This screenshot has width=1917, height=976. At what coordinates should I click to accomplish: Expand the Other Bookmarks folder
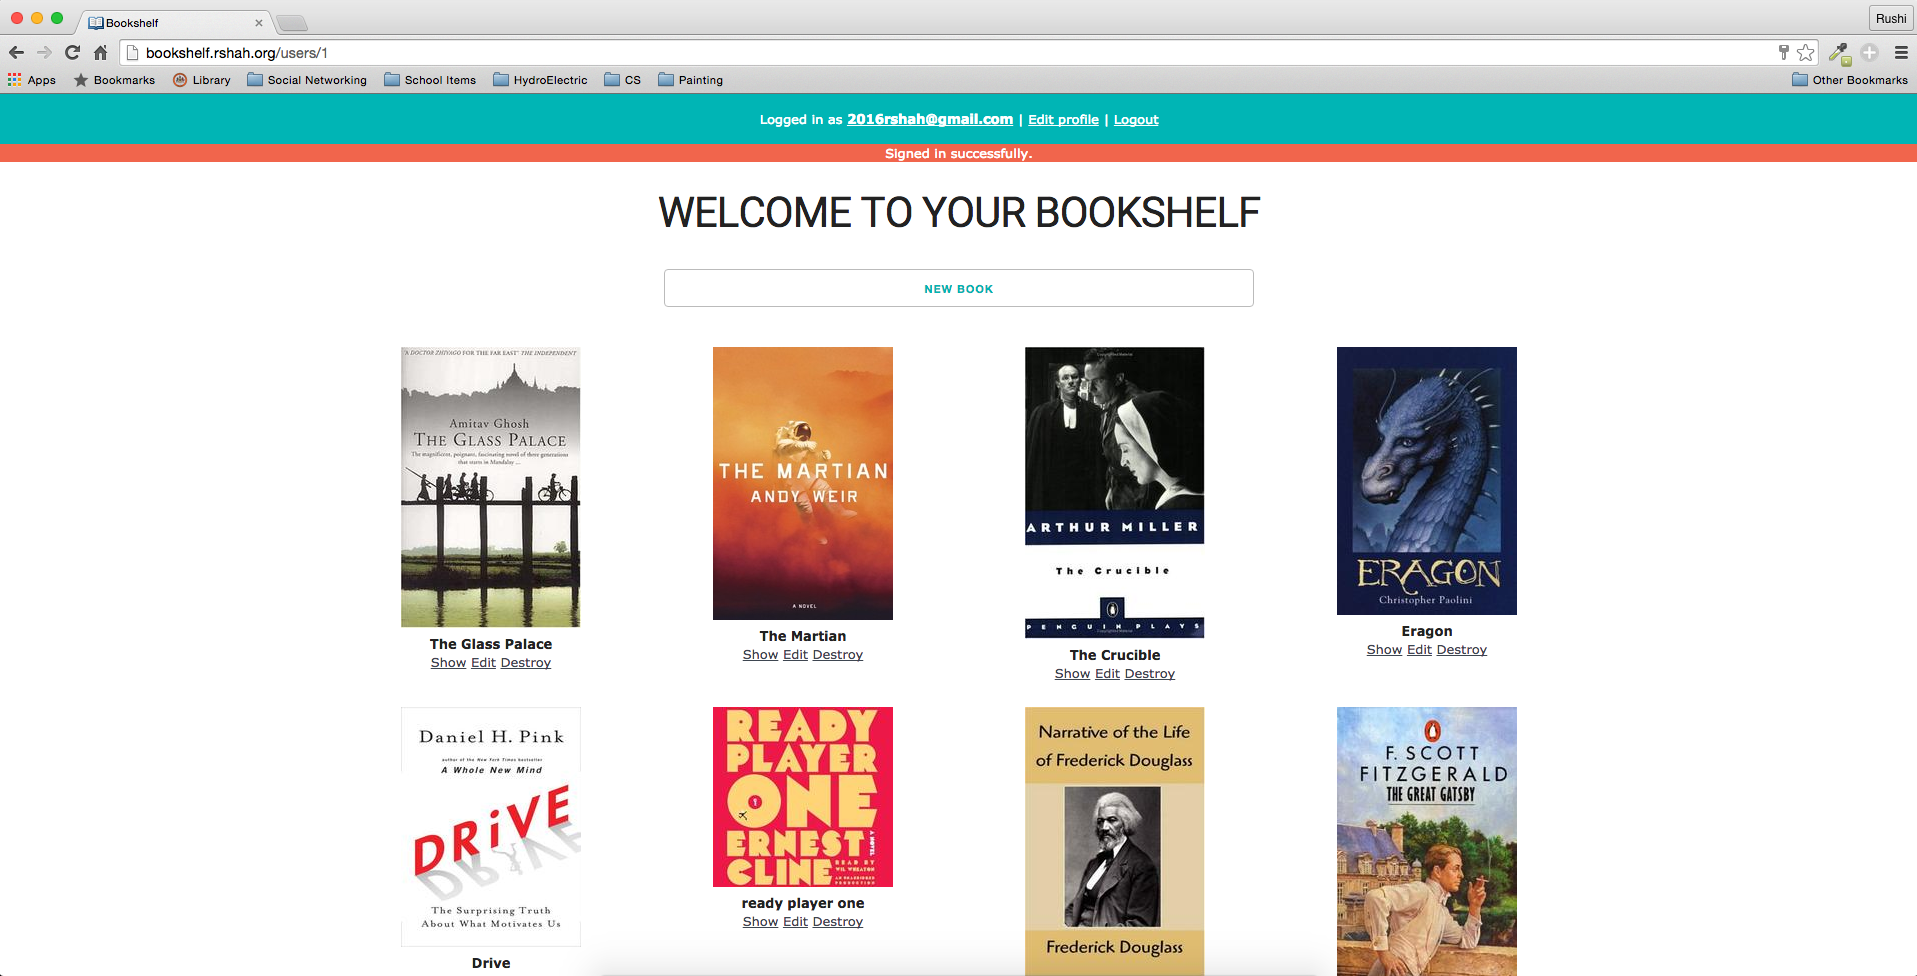[1850, 80]
